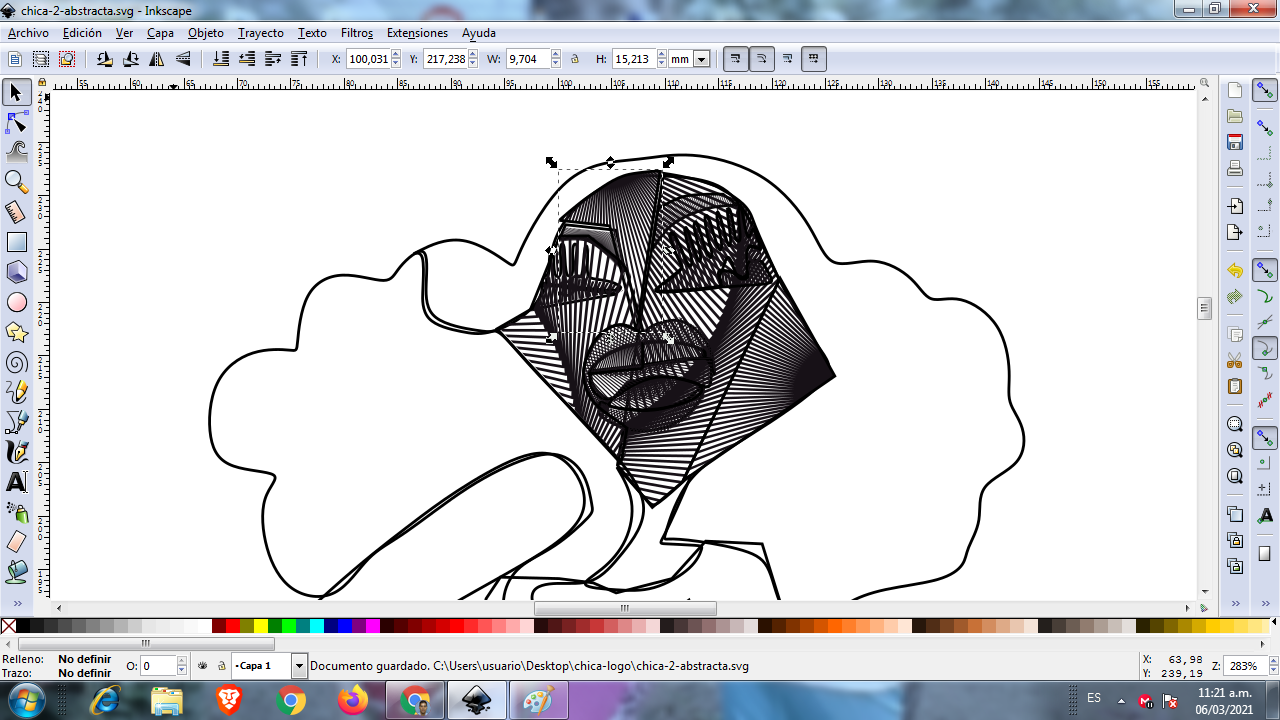Click the no-color X swatch

[x=8, y=626]
